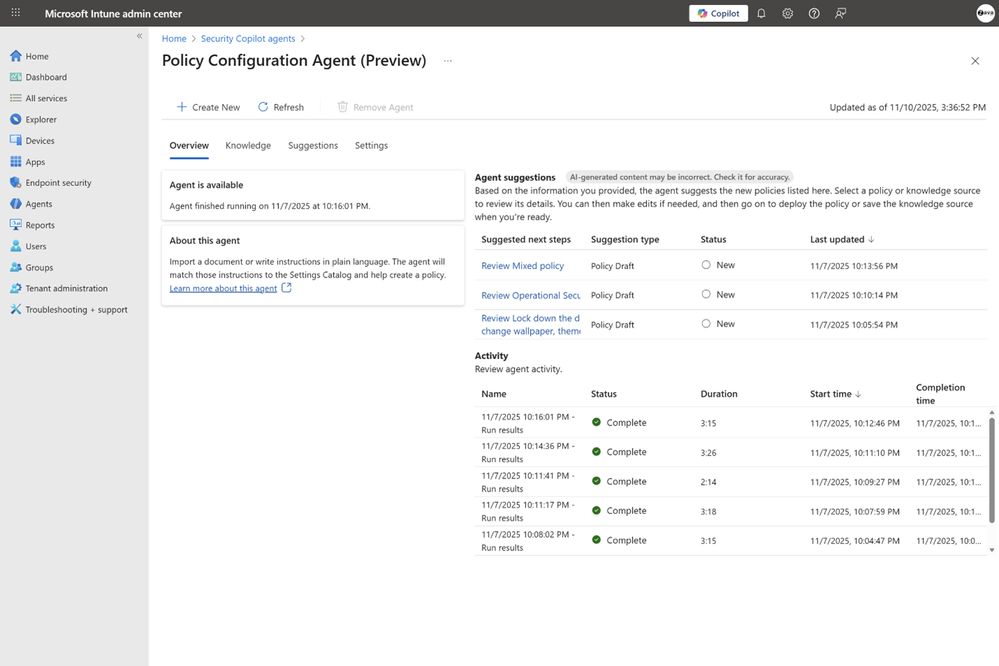Open the notifications bell in the top bar
This screenshot has height=666, width=999.
tap(759, 13)
